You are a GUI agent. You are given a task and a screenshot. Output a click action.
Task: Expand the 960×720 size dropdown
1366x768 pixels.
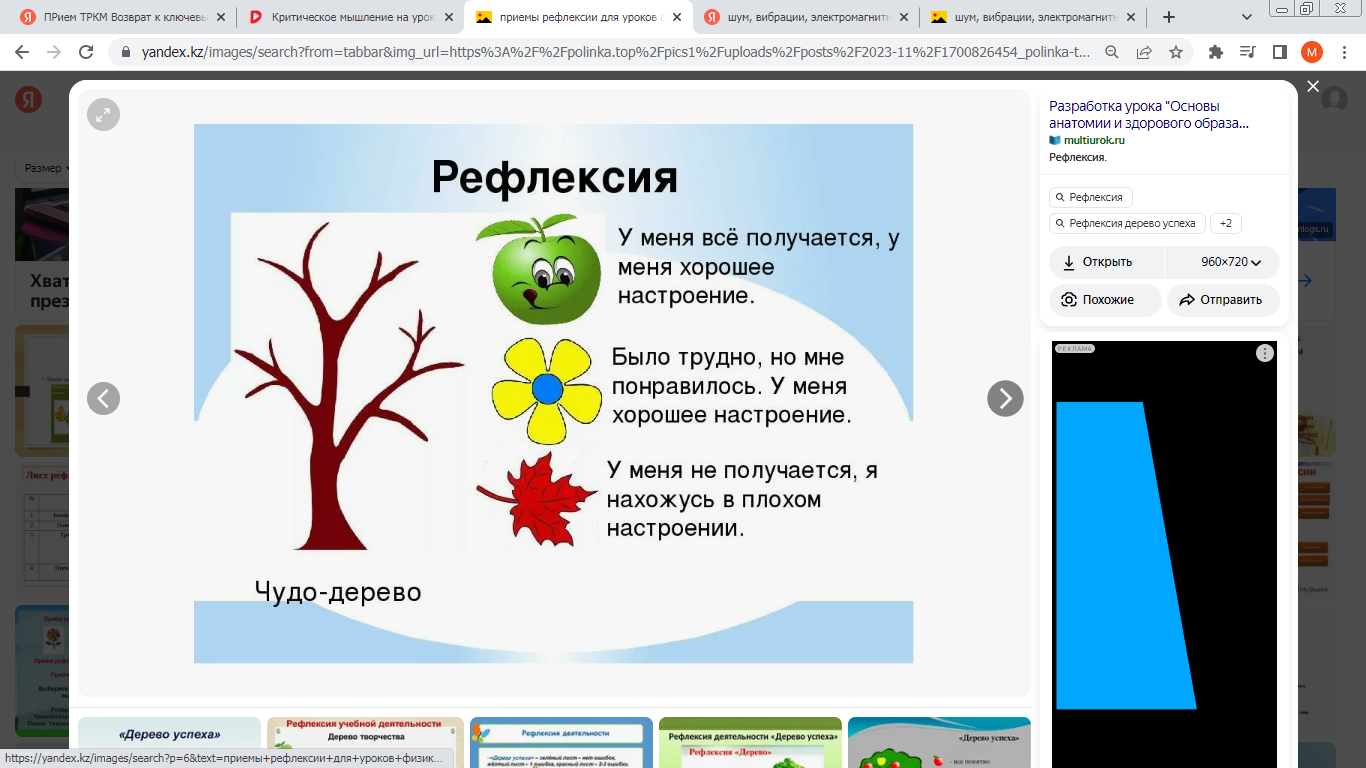click(x=1230, y=262)
